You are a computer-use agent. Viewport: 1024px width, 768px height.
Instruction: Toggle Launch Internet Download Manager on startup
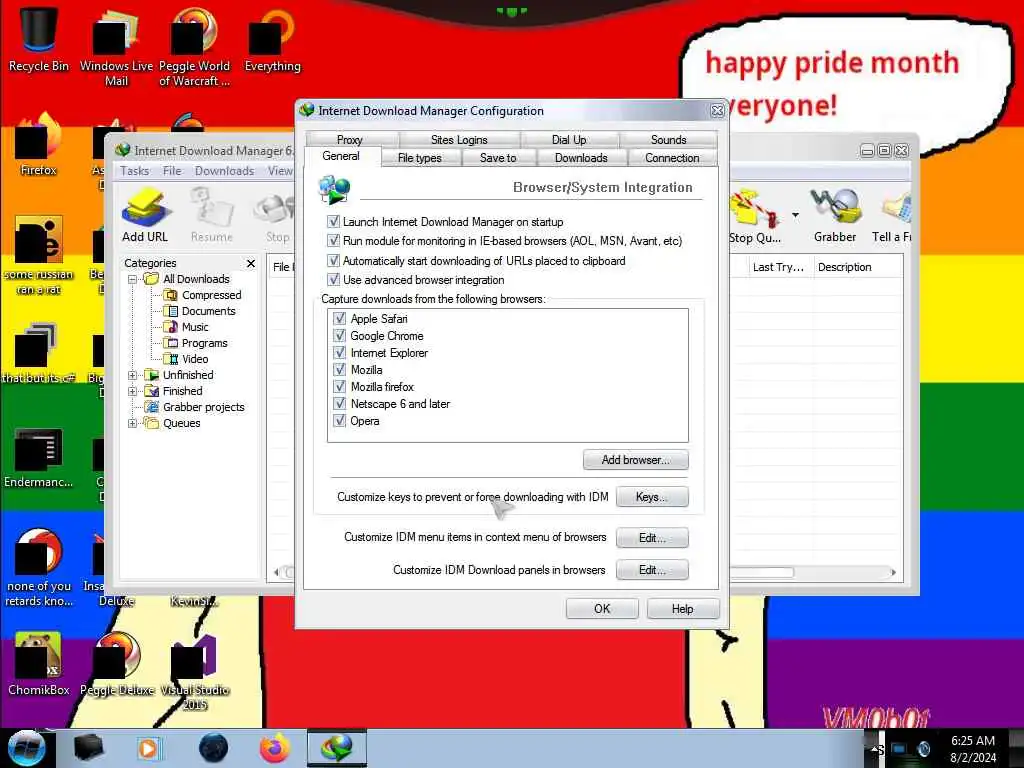(334, 221)
